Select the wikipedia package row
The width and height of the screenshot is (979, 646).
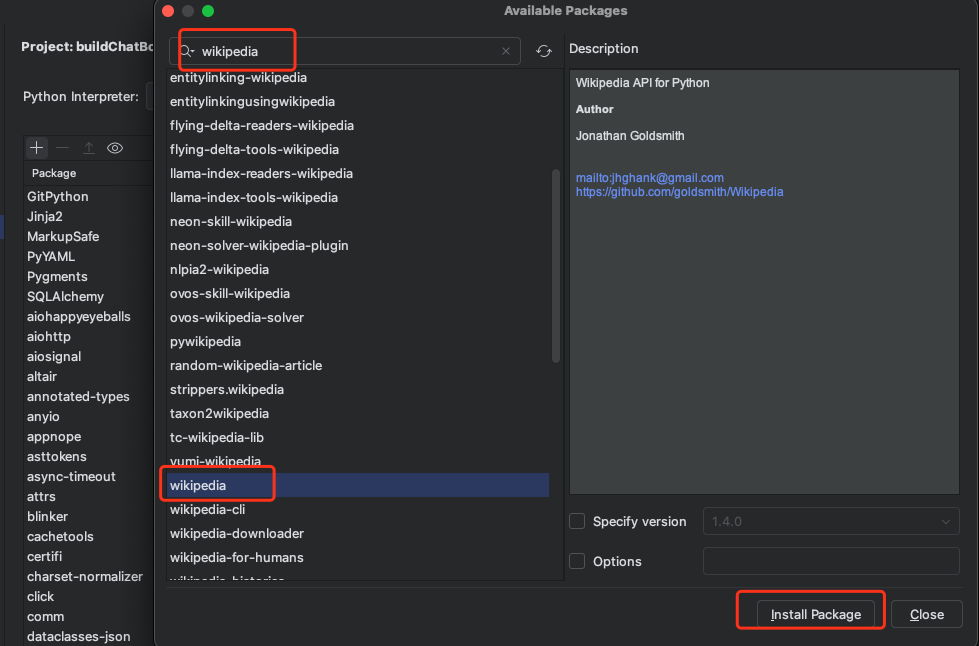click(x=358, y=485)
